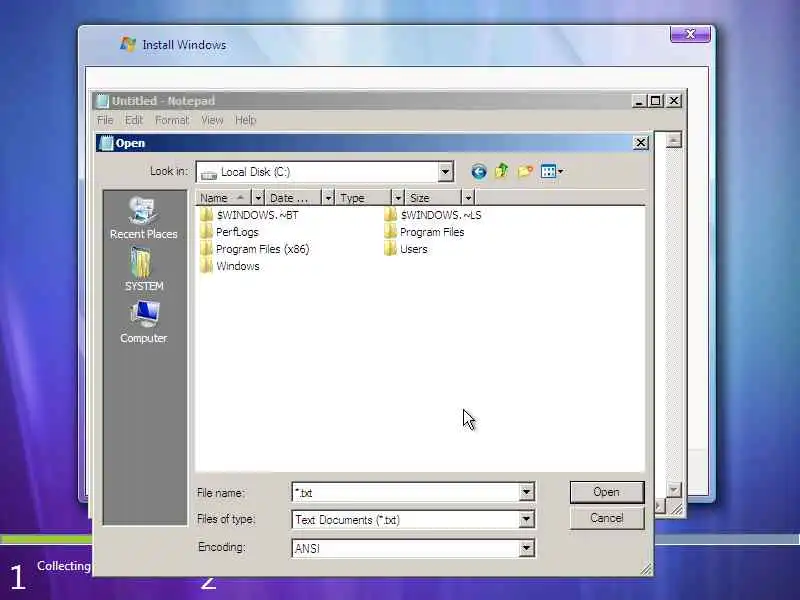Create a new folder with the toolbar icon
The image size is (800, 600).
tap(526, 171)
